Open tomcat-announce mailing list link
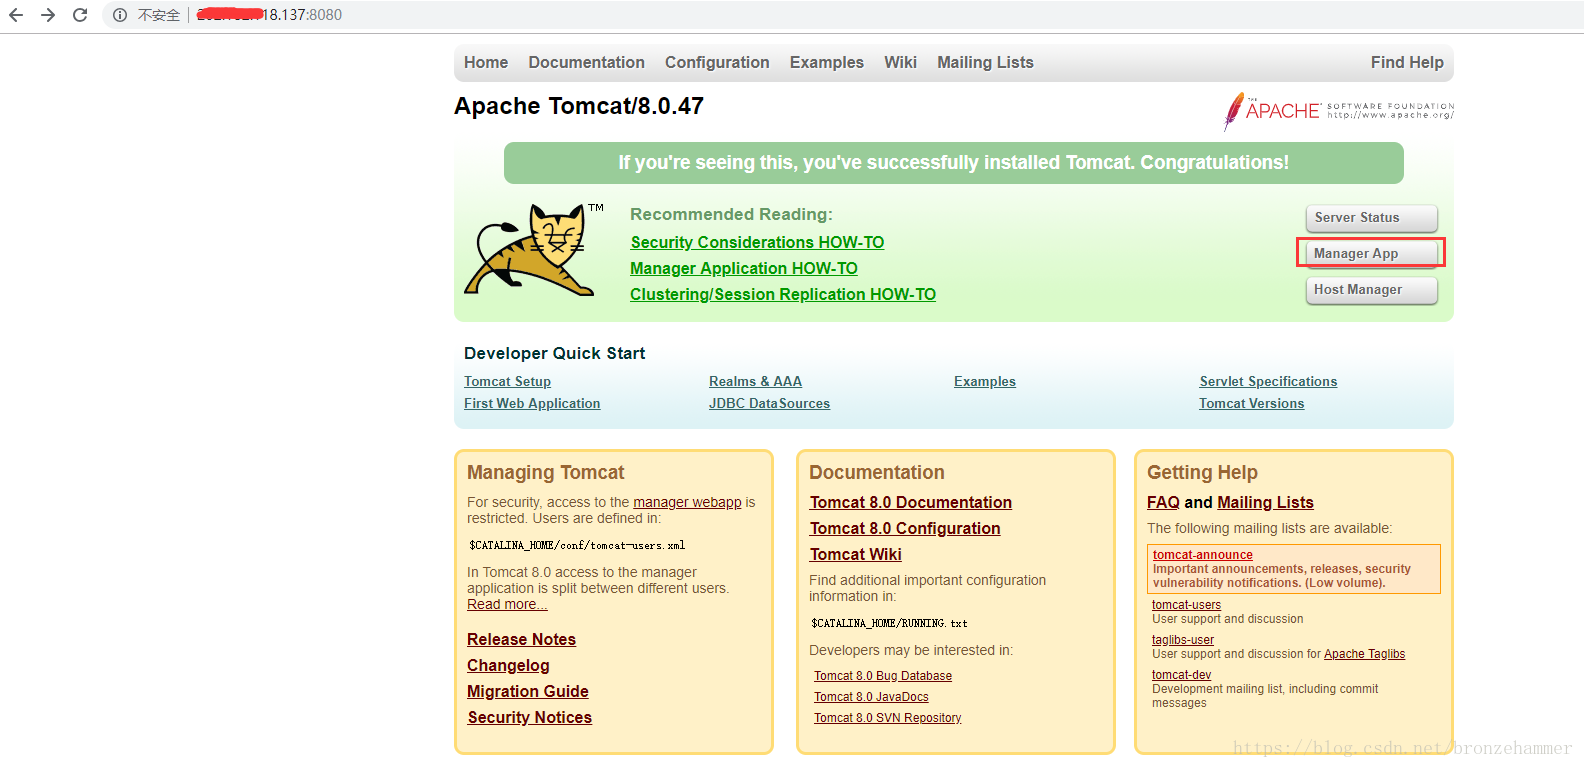The width and height of the screenshot is (1584, 768). pos(1202,555)
